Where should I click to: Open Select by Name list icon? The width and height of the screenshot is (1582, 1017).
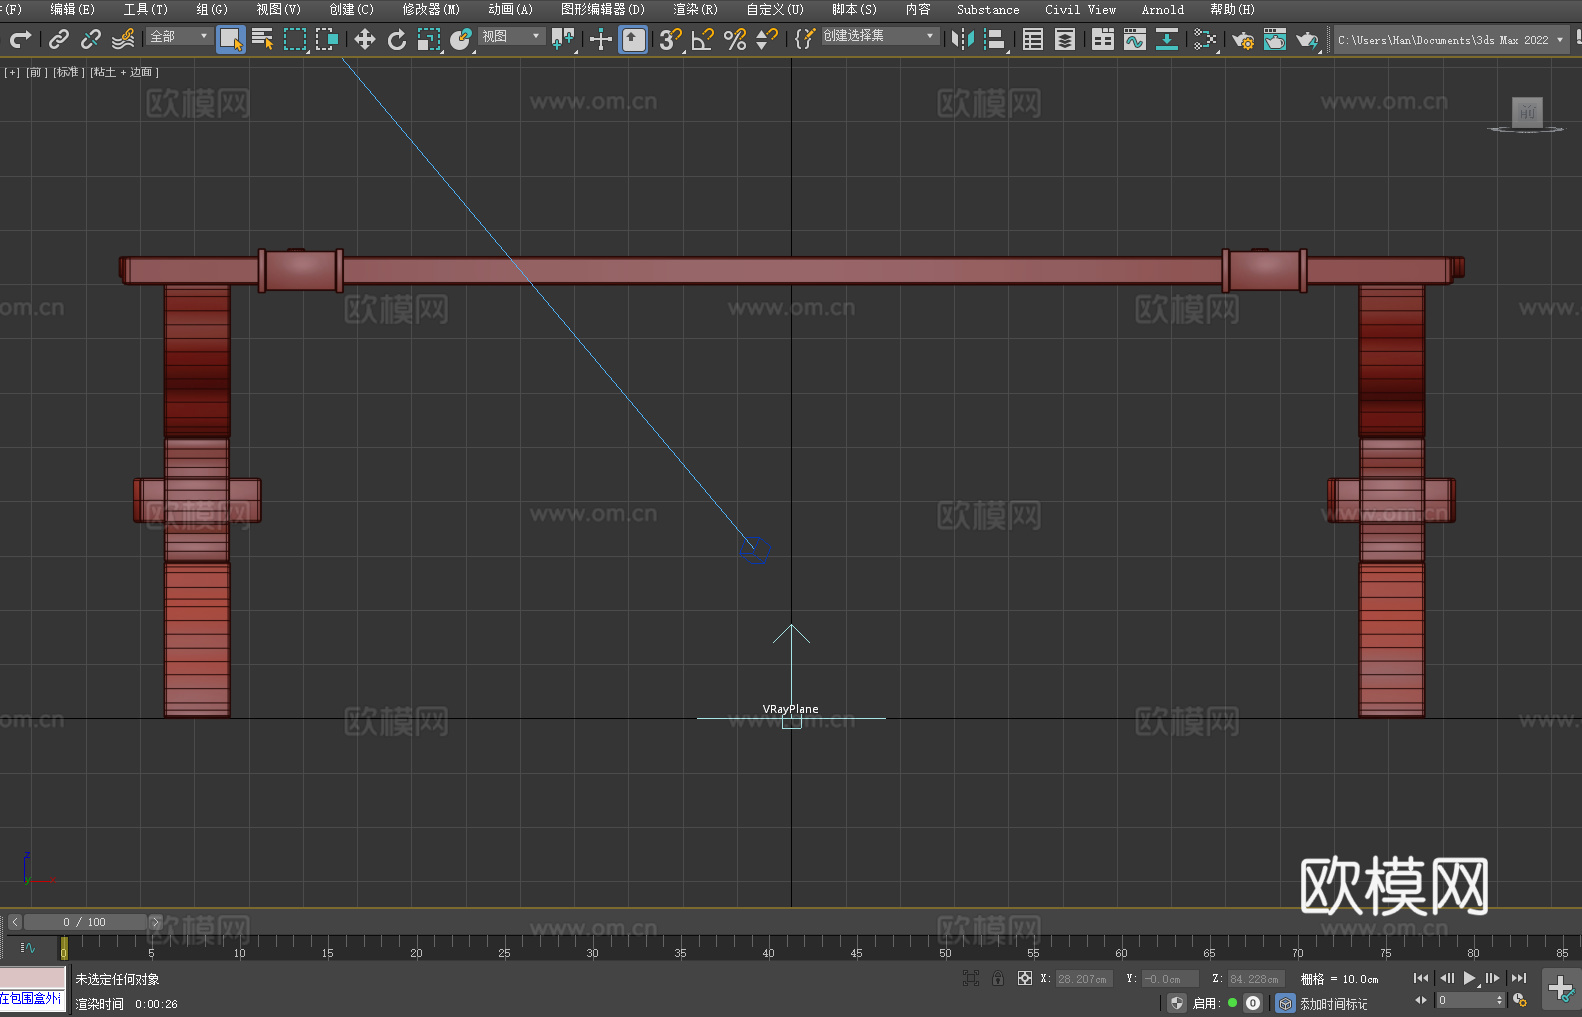click(263, 39)
